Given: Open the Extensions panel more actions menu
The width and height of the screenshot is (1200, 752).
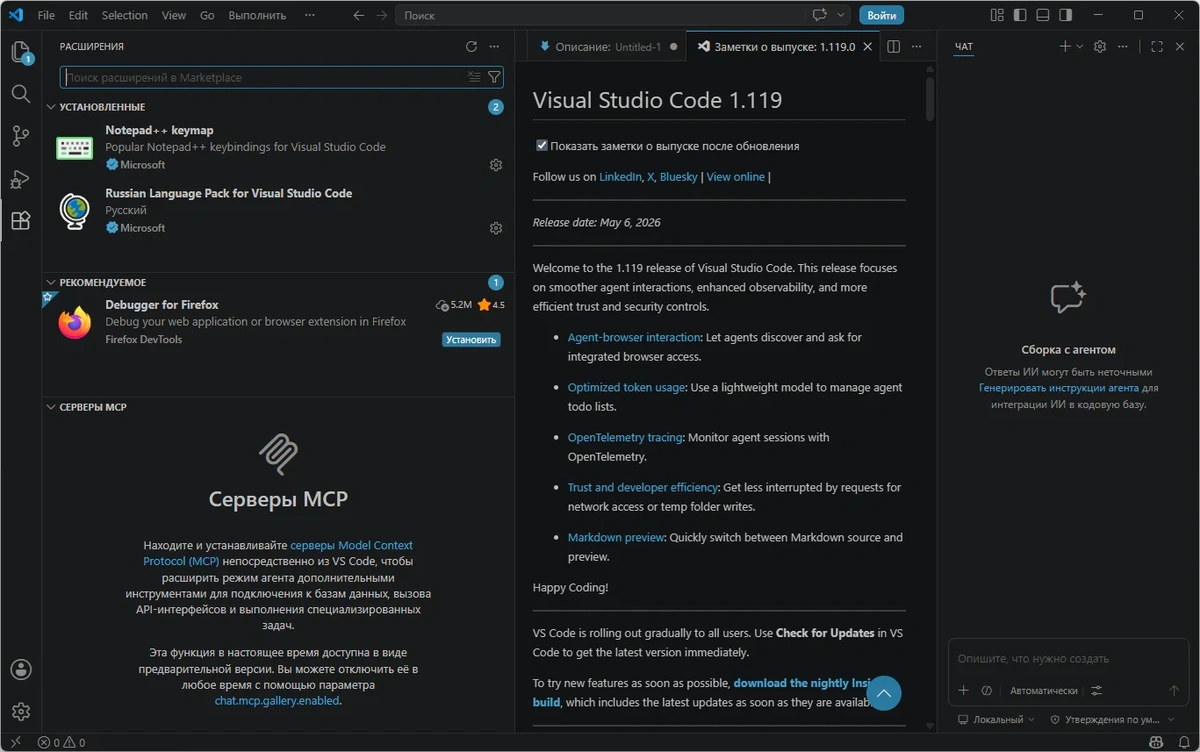Looking at the screenshot, I should click(x=495, y=46).
